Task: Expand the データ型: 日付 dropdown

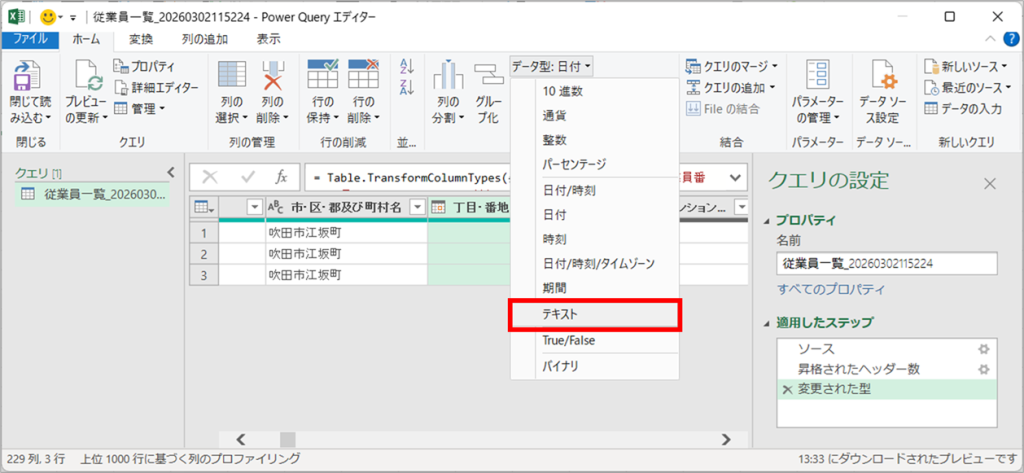Action: pos(552,66)
